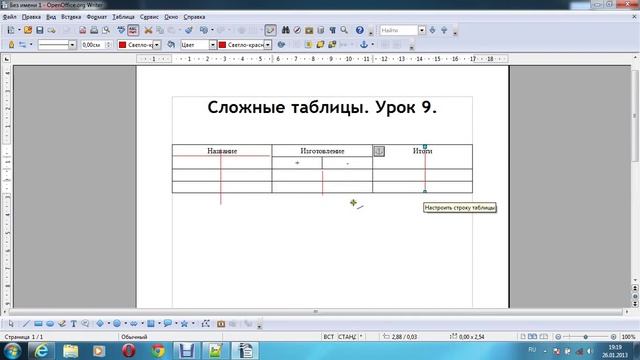
Task: Select the arrow Select tool
Action: 11,324
